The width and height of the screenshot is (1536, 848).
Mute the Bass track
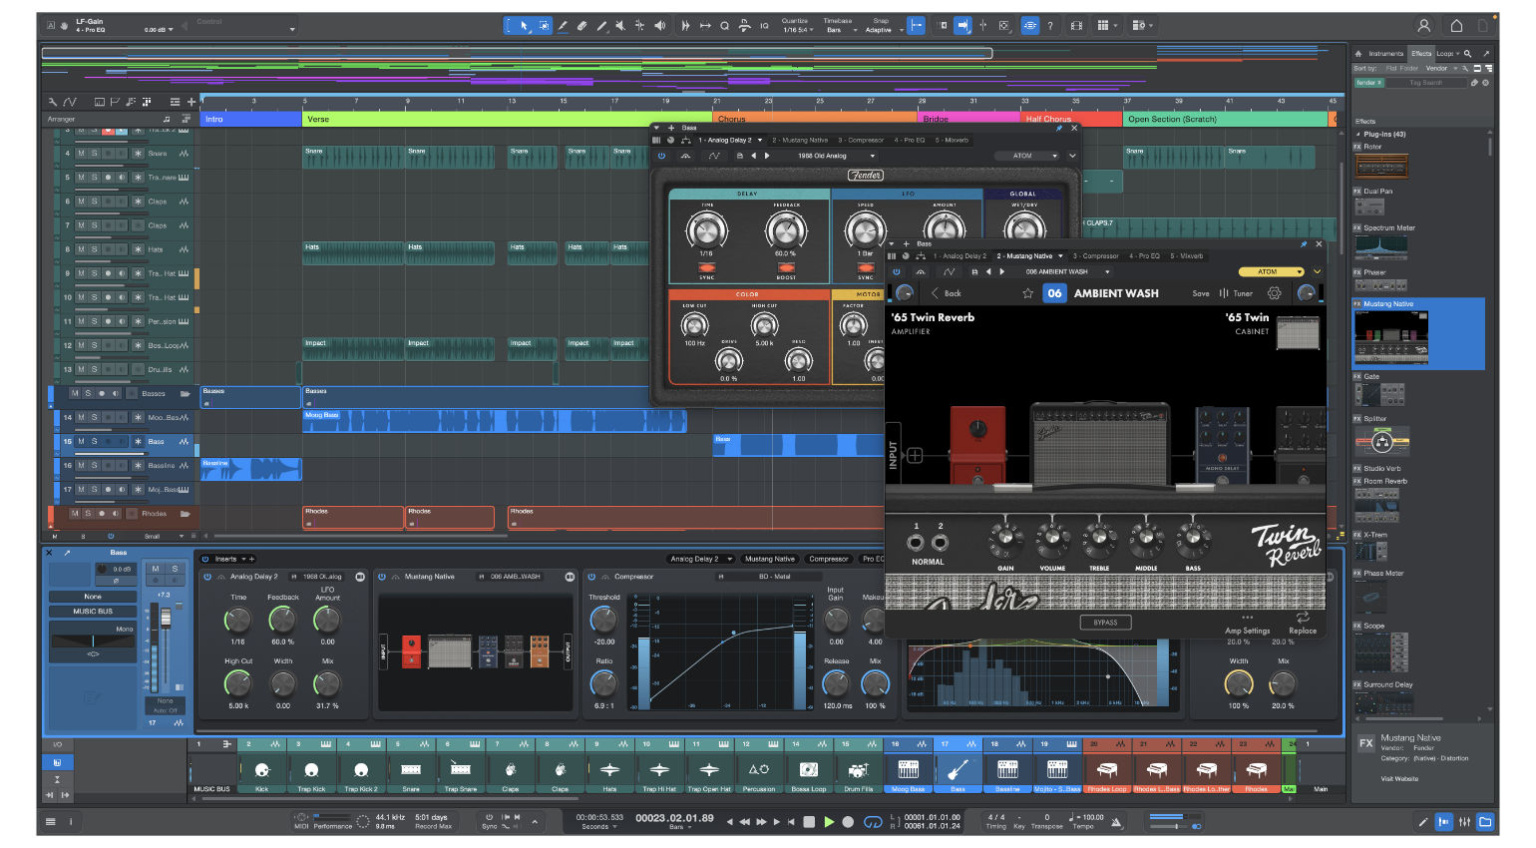[82, 441]
